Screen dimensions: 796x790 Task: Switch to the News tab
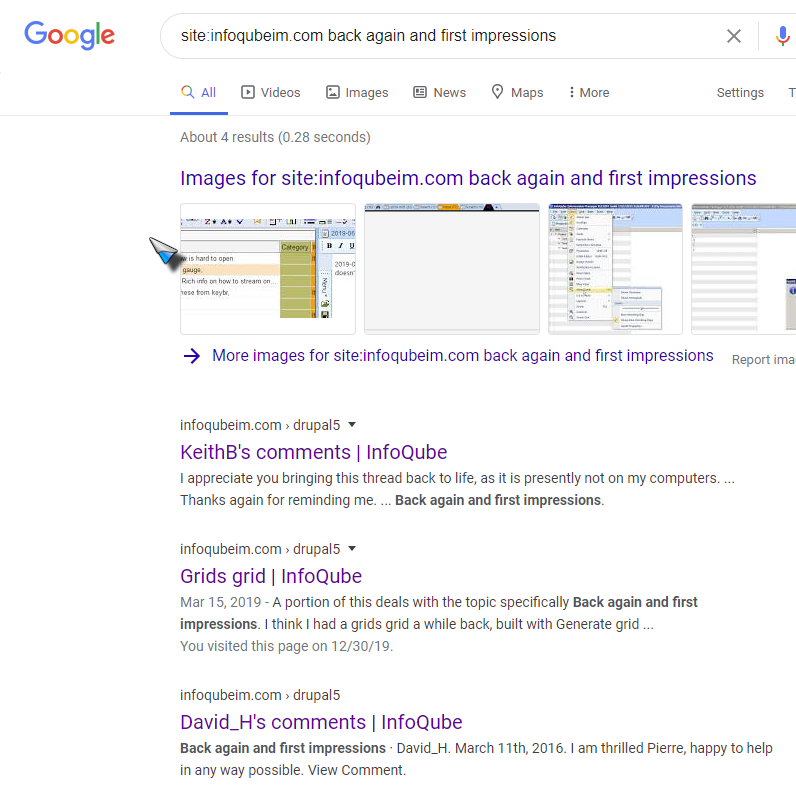pyautogui.click(x=440, y=92)
